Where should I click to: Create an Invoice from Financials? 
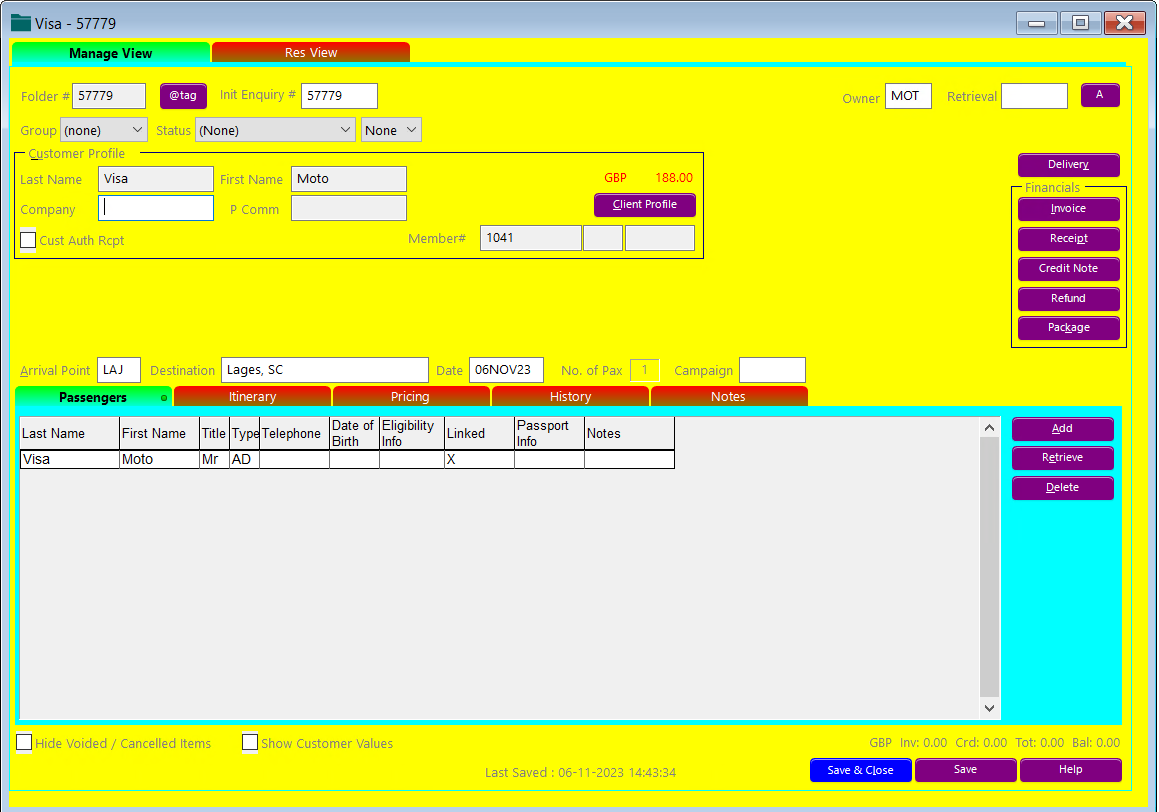[x=1069, y=208]
